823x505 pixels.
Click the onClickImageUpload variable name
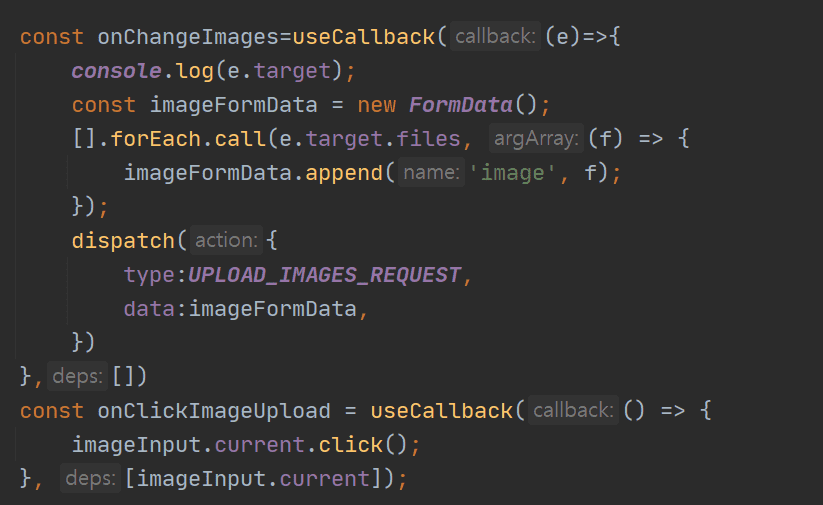213,411
